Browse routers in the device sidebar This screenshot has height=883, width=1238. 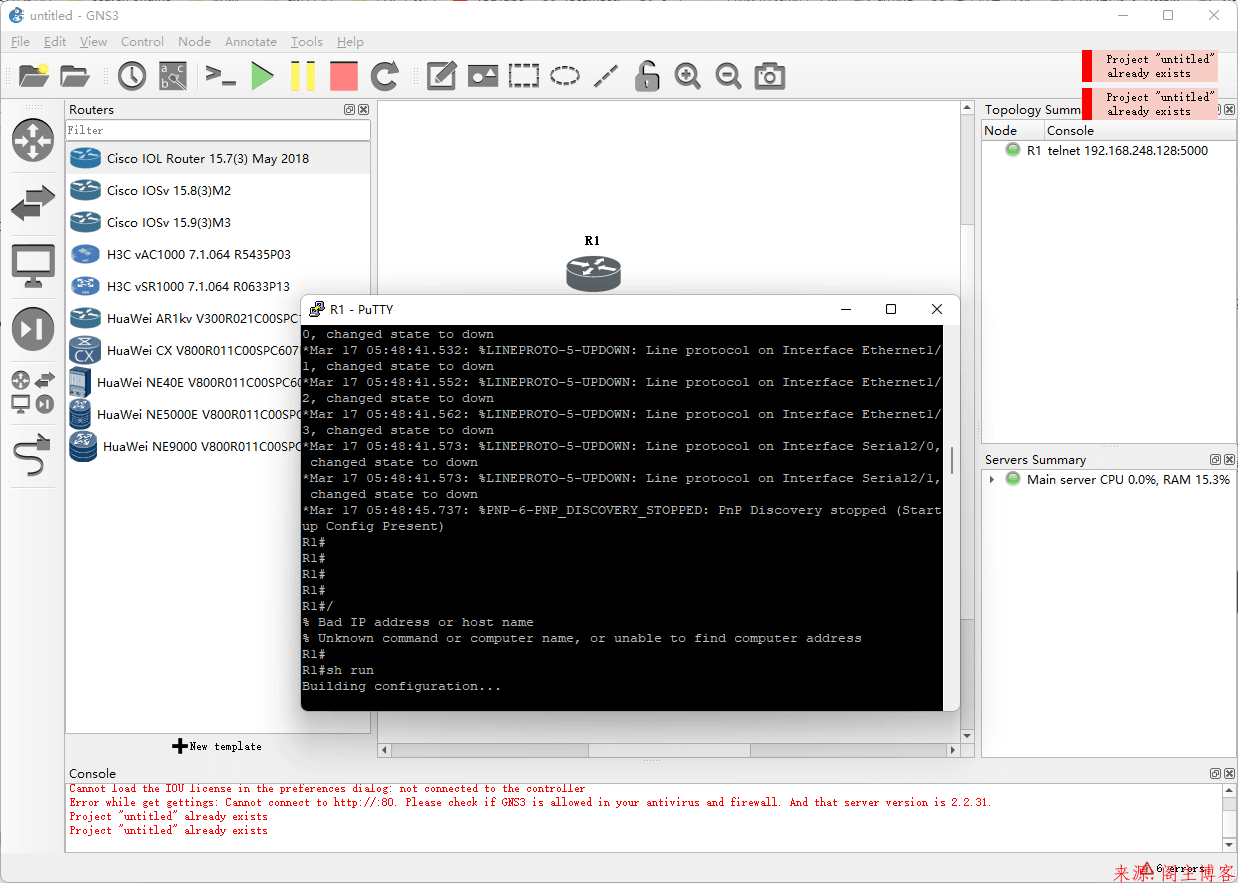pos(33,140)
